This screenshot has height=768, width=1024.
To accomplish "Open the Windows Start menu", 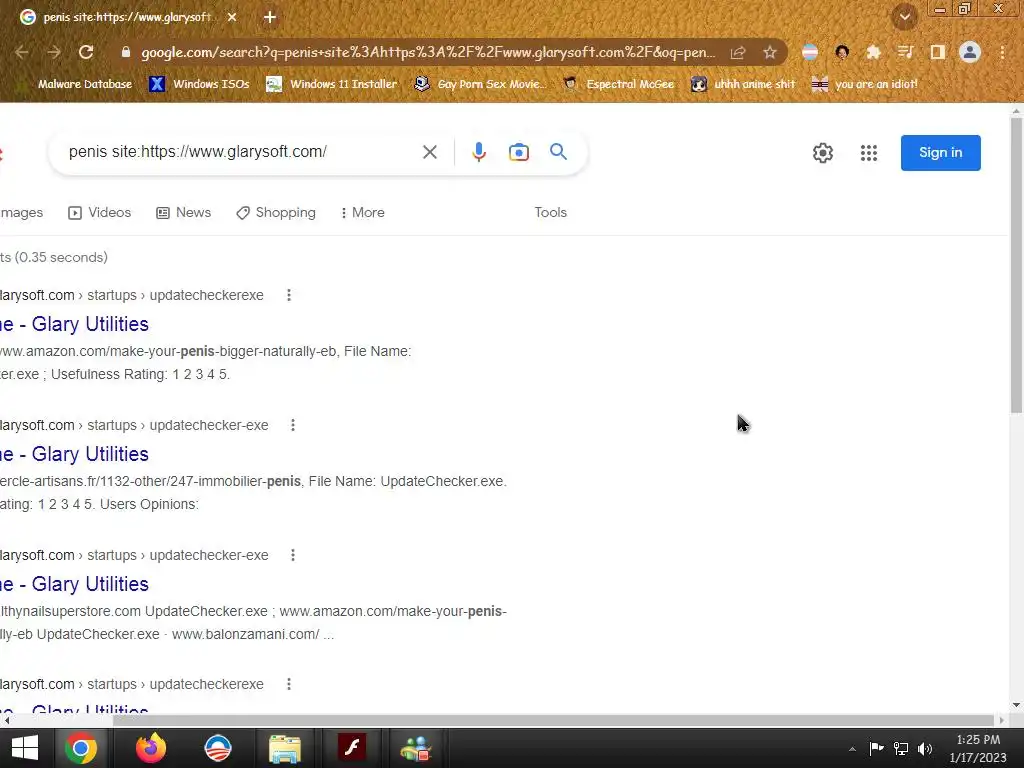I will pos(25,748).
